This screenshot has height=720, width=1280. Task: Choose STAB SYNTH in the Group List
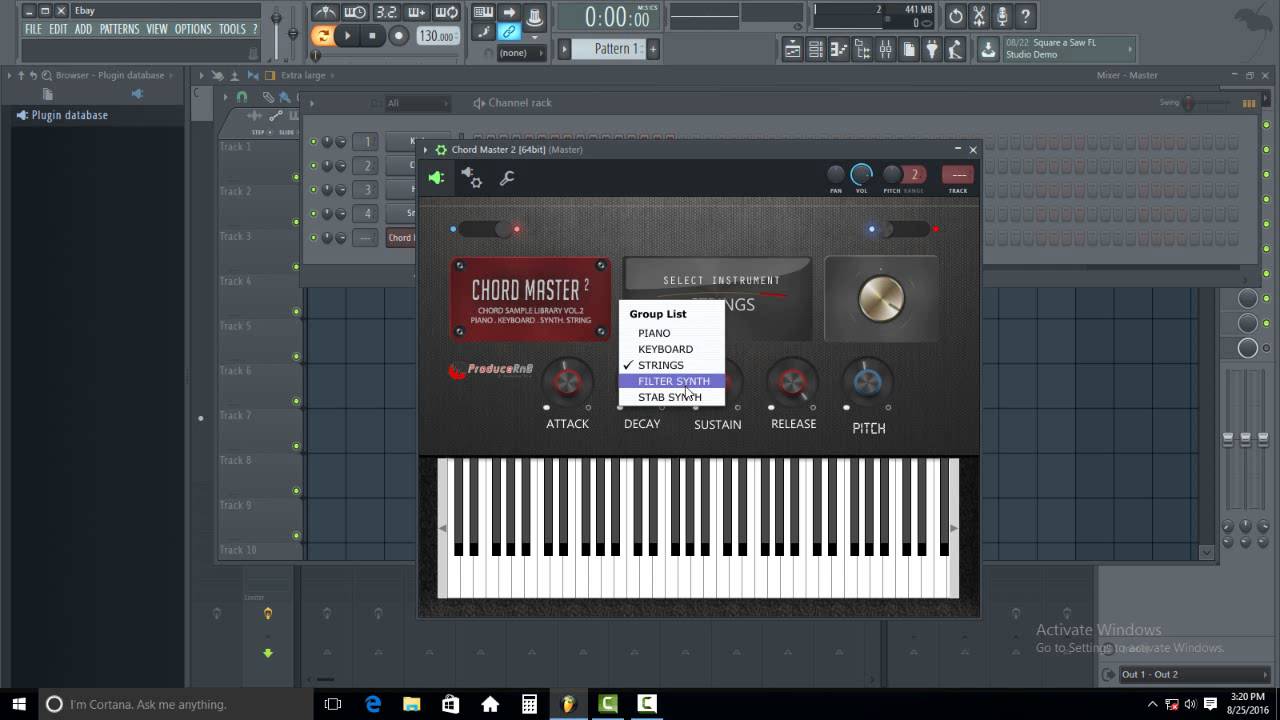(671, 397)
